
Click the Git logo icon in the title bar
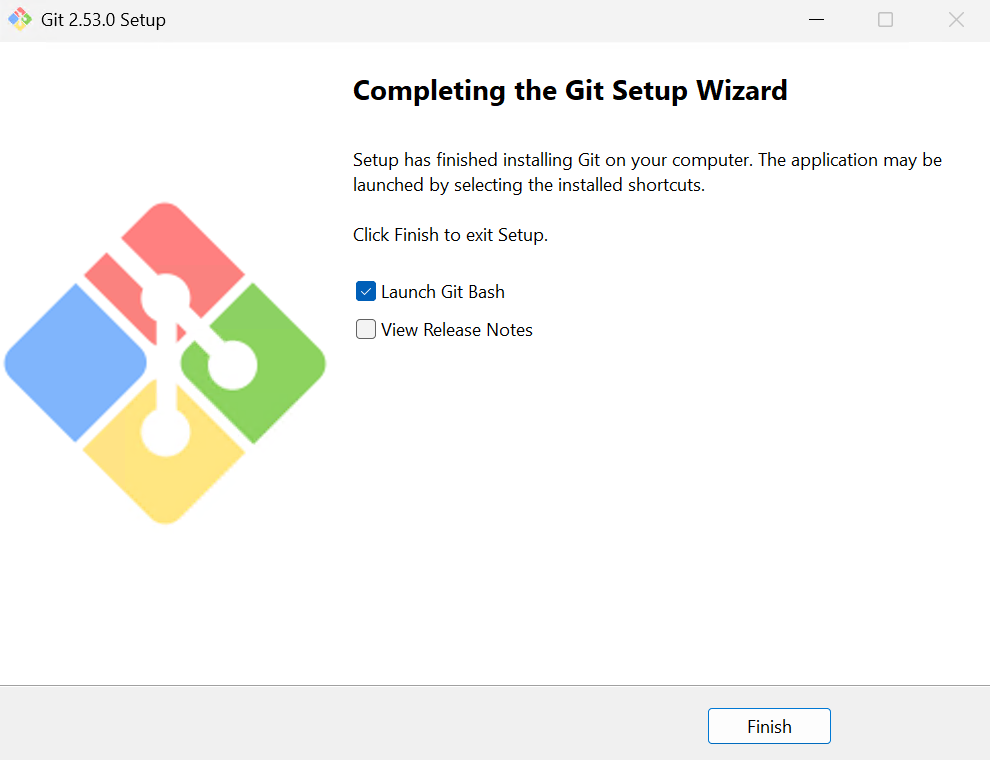[x=20, y=19]
